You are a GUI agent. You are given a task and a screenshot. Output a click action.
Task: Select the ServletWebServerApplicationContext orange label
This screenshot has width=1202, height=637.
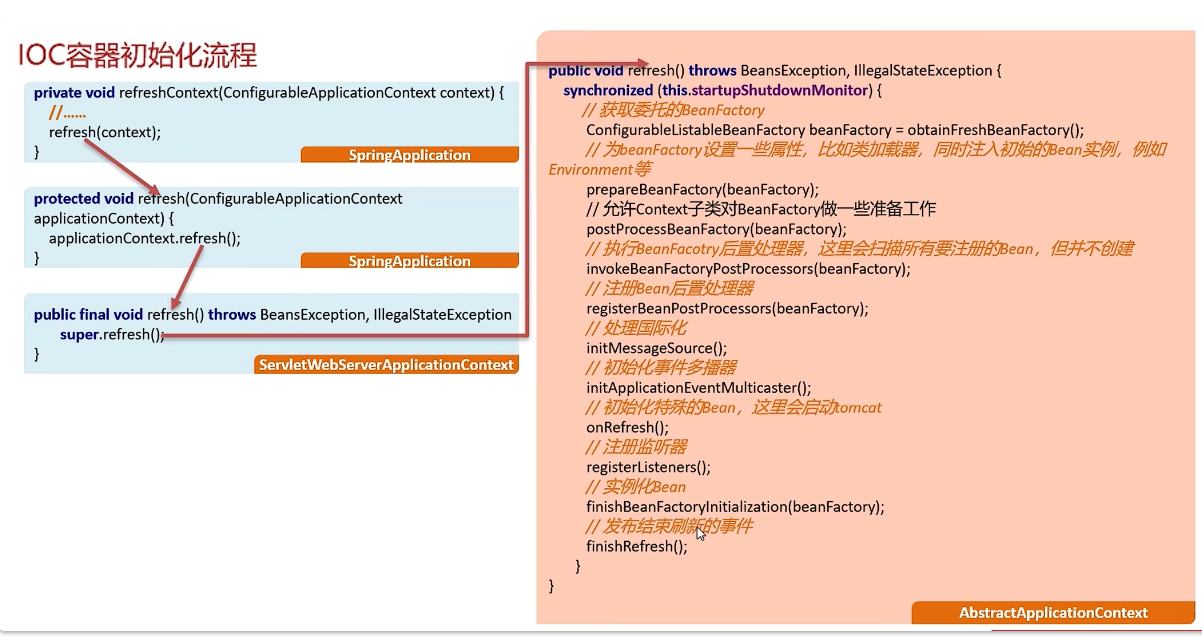click(386, 365)
